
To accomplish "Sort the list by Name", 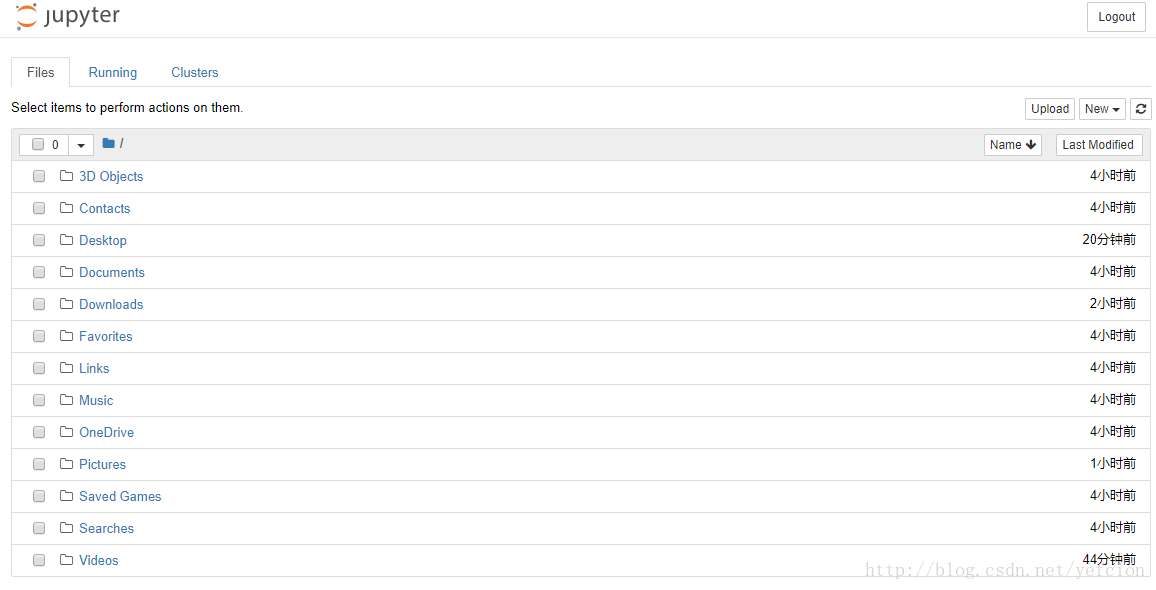I will tap(1013, 145).
